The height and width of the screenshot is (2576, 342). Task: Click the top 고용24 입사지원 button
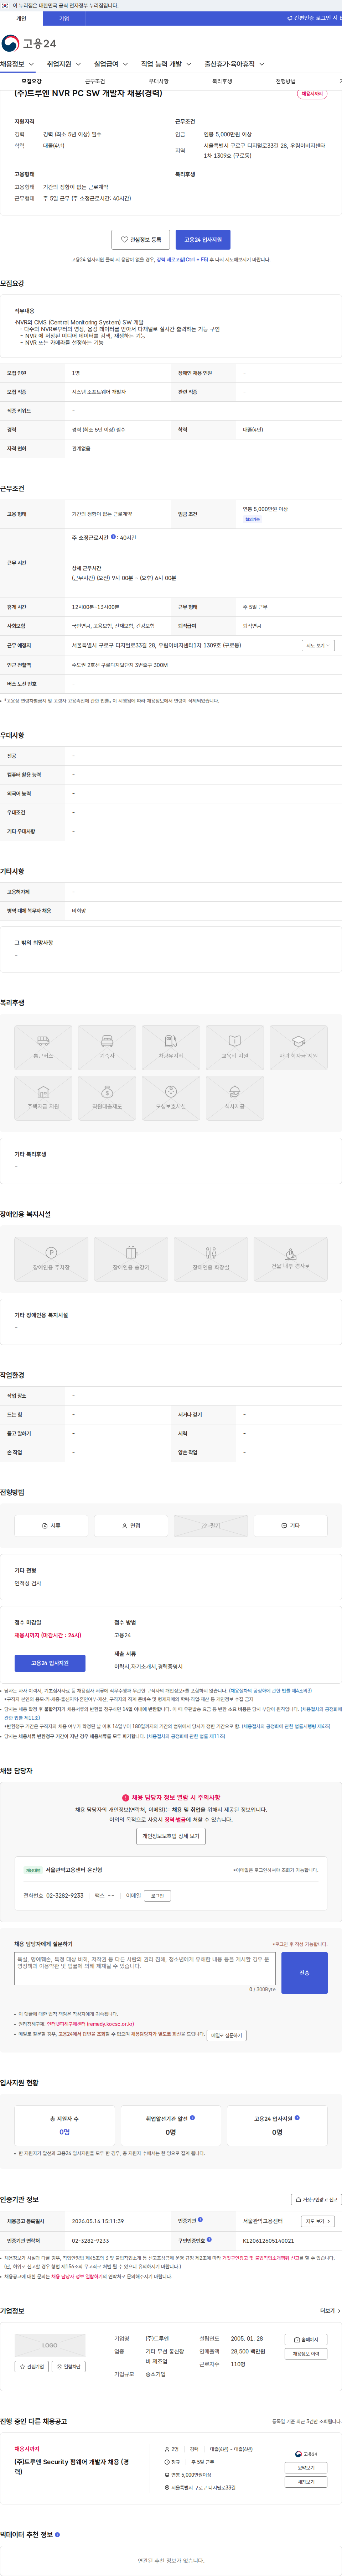203,240
